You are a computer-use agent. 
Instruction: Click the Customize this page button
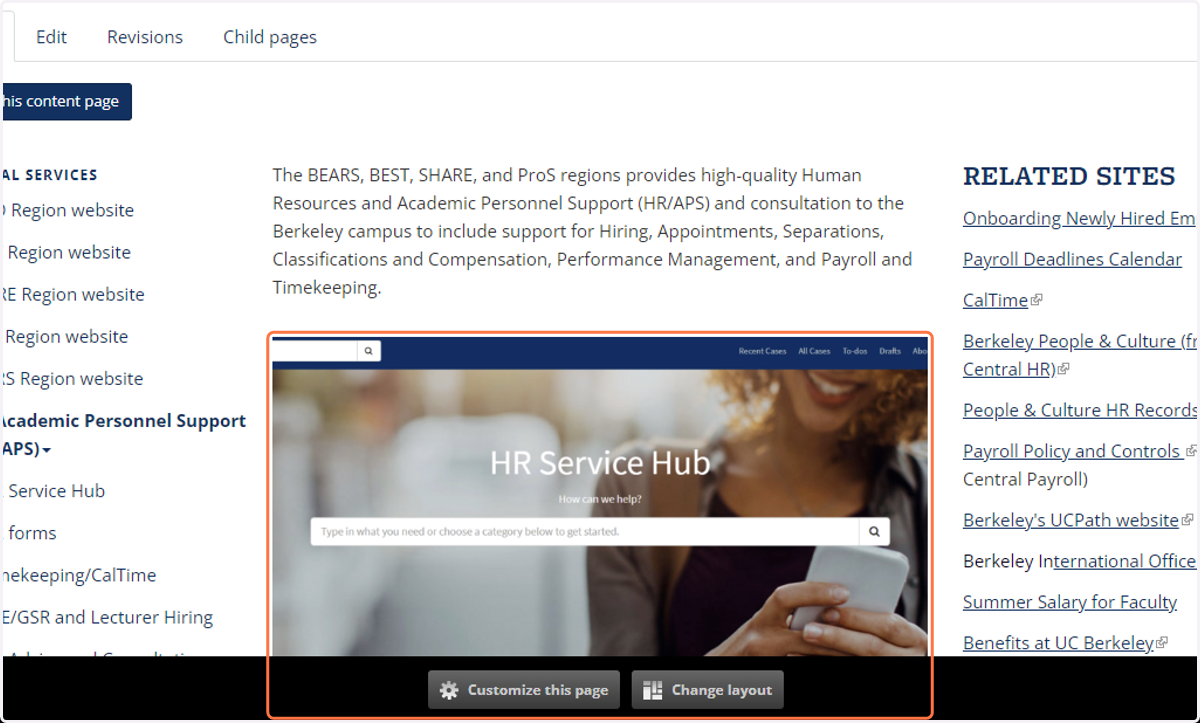pyautogui.click(x=524, y=690)
